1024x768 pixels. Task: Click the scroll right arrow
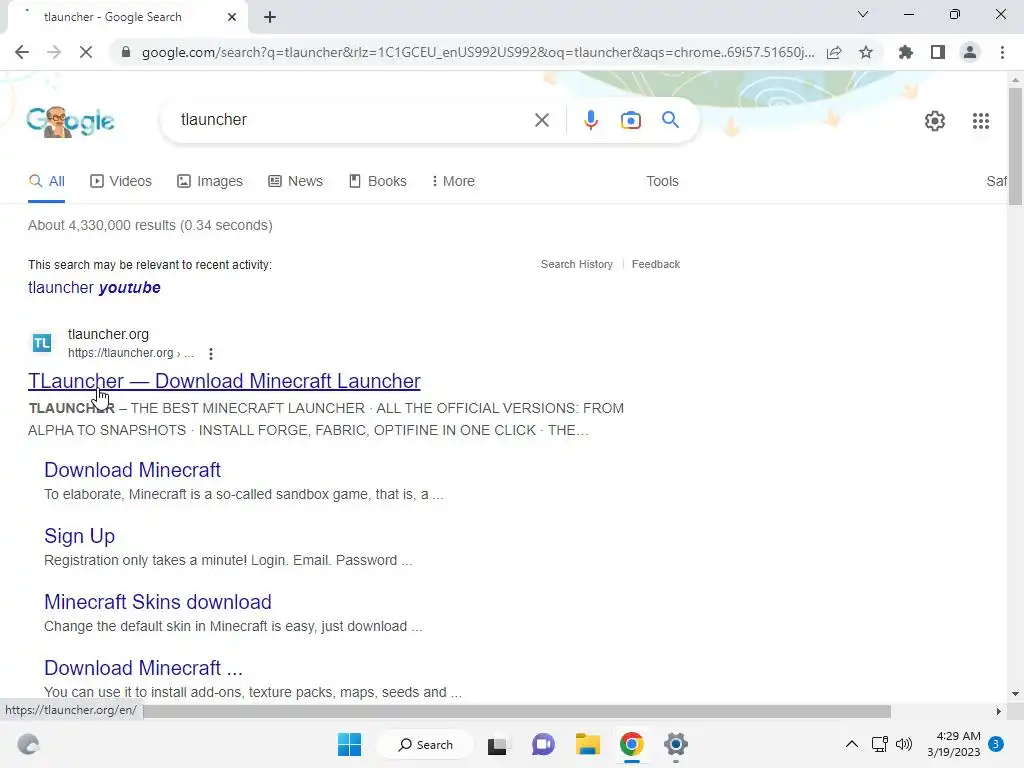998,711
